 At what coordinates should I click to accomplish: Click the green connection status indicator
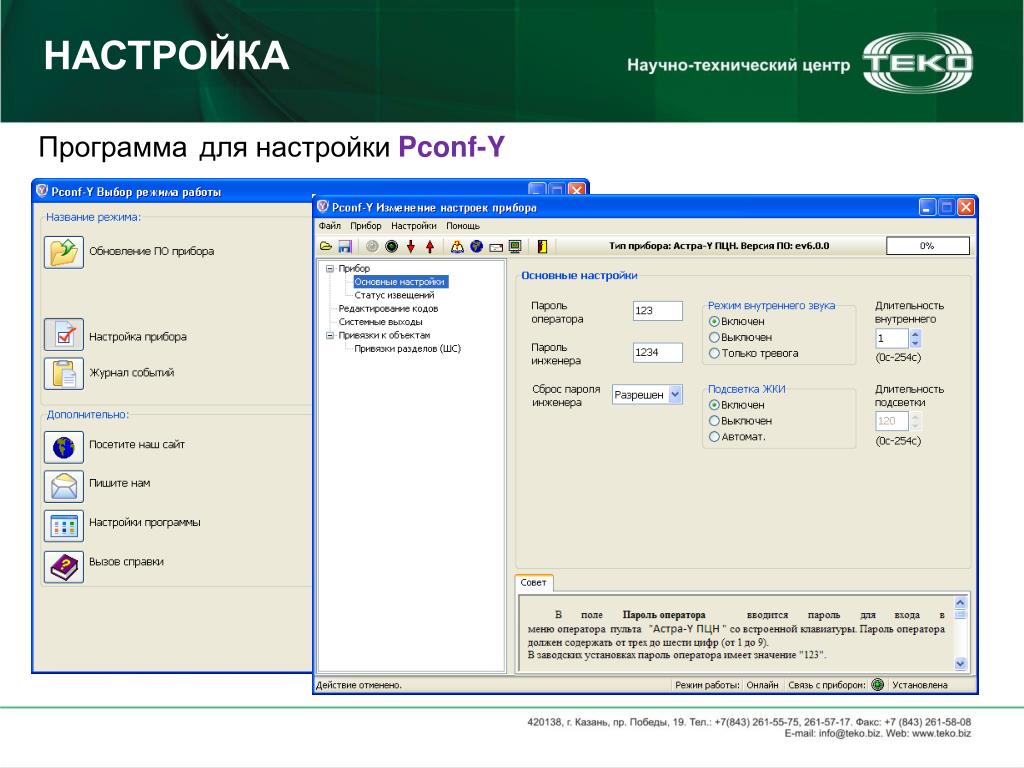pyautogui.click(x=878, y=684)
